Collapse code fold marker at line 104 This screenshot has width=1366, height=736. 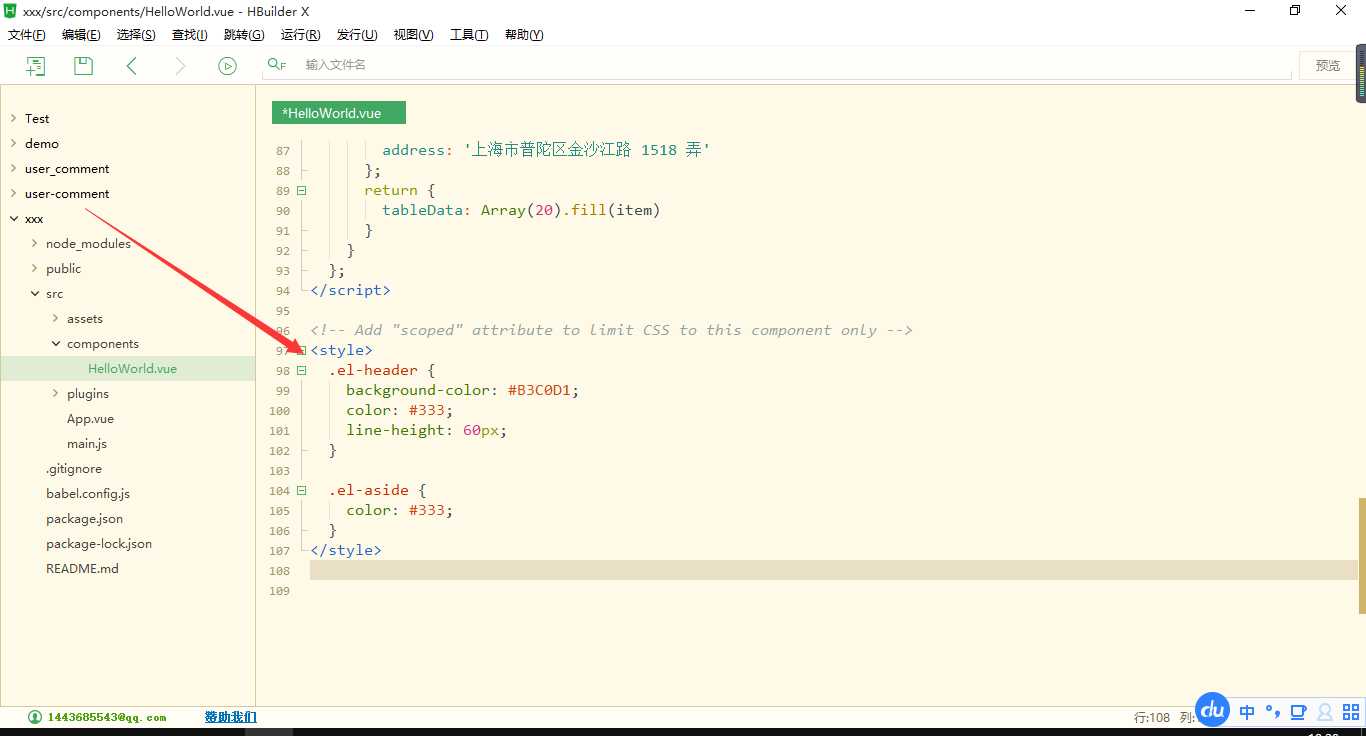pyautogui.click(x=302, y=490)
